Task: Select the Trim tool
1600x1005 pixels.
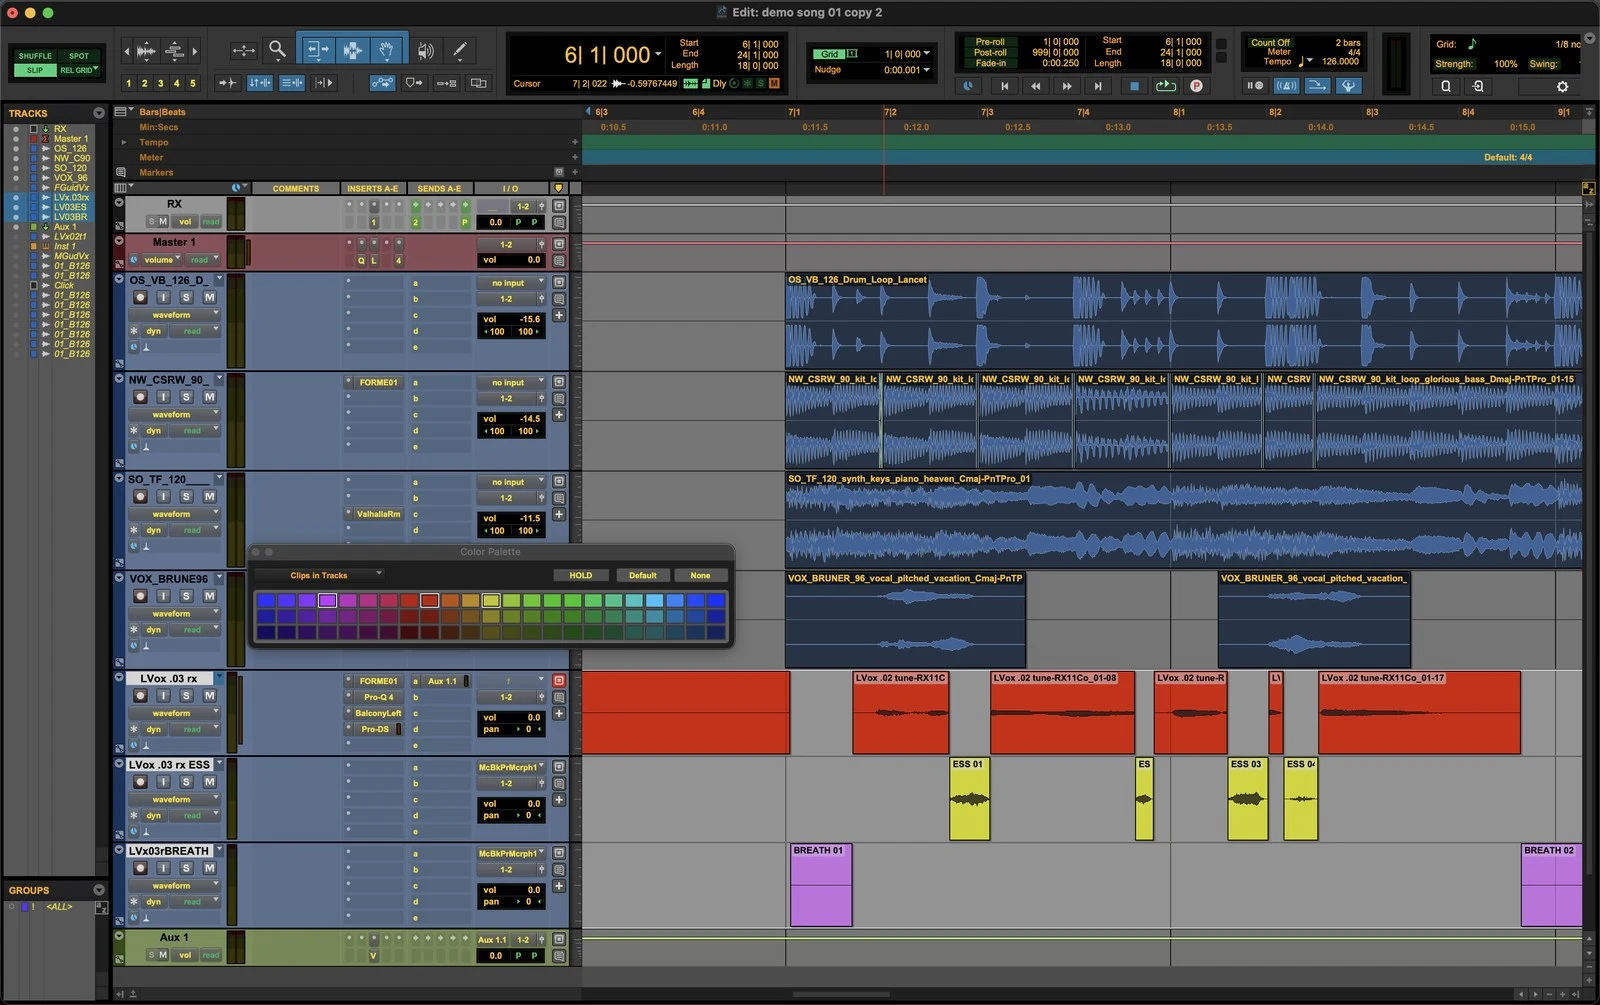Action: pos(318,50)
